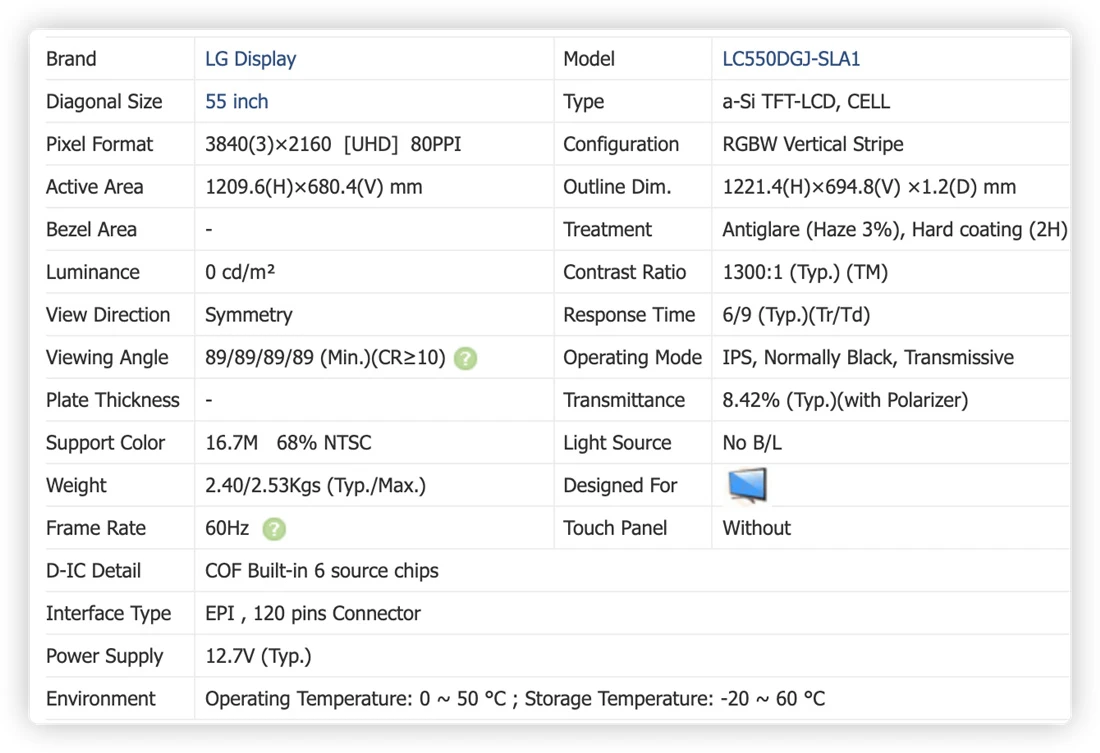Click IPS, Normally Black, Transmissive value
Image resolution: width=1100 pixels, height=753 pixels.
click(x=868, y=358)
